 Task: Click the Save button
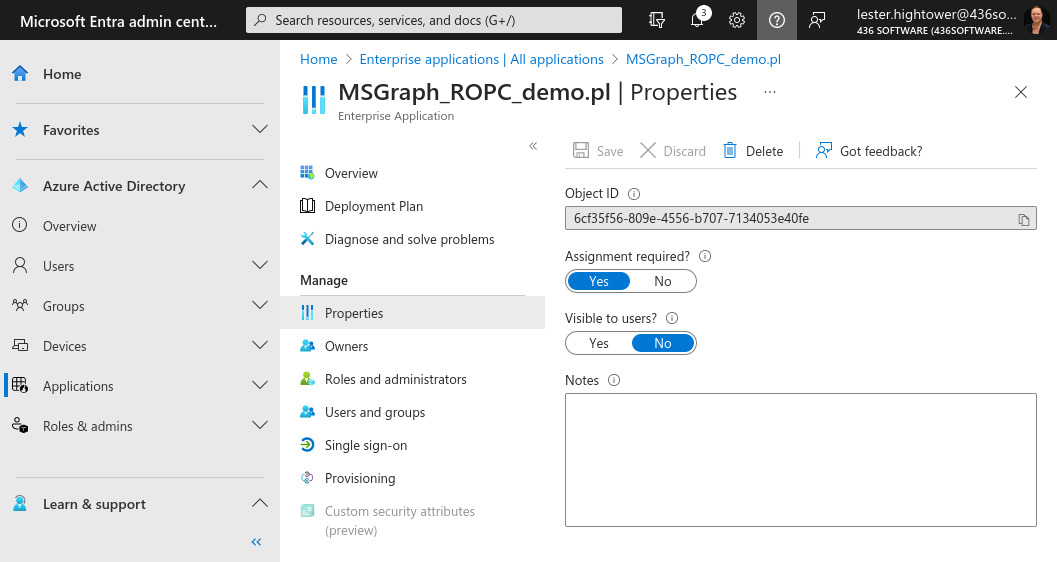coord(598,151)
